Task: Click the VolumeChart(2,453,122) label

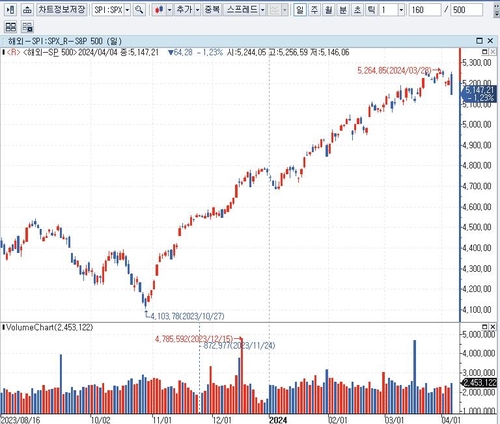Action: (x=49, y=327)
